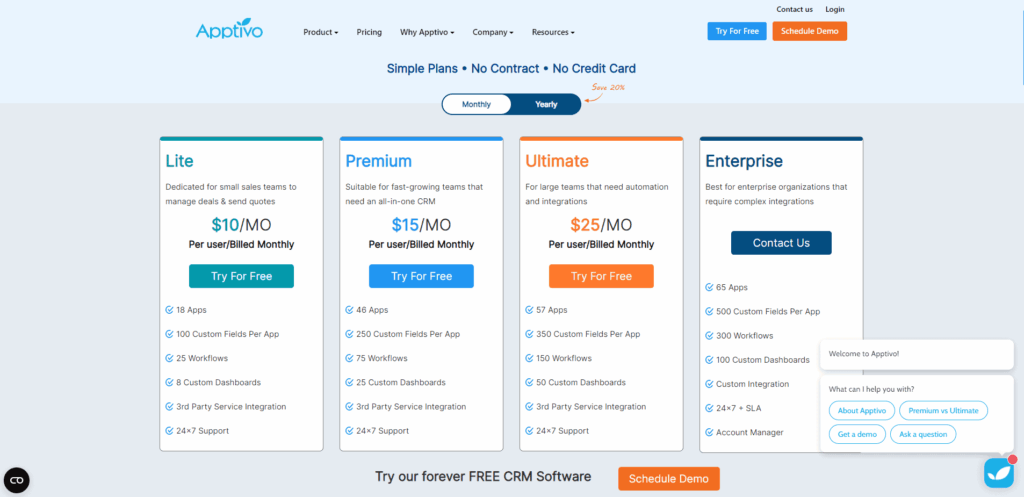The height and width of the screenshot is (497, 1024).
Task: Click Simple Plans No Contract headline
Action: click(x=511, y=69)
